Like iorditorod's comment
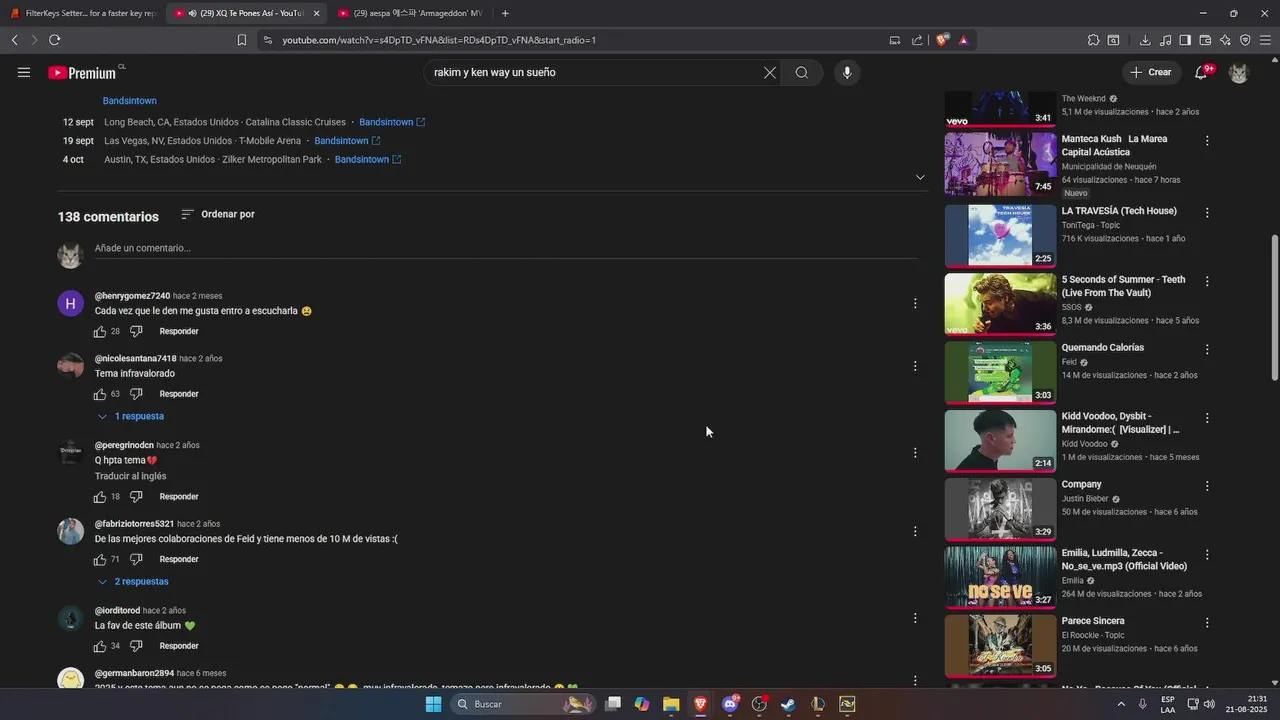Screen dimensions: 1280x720 point(100,646)
